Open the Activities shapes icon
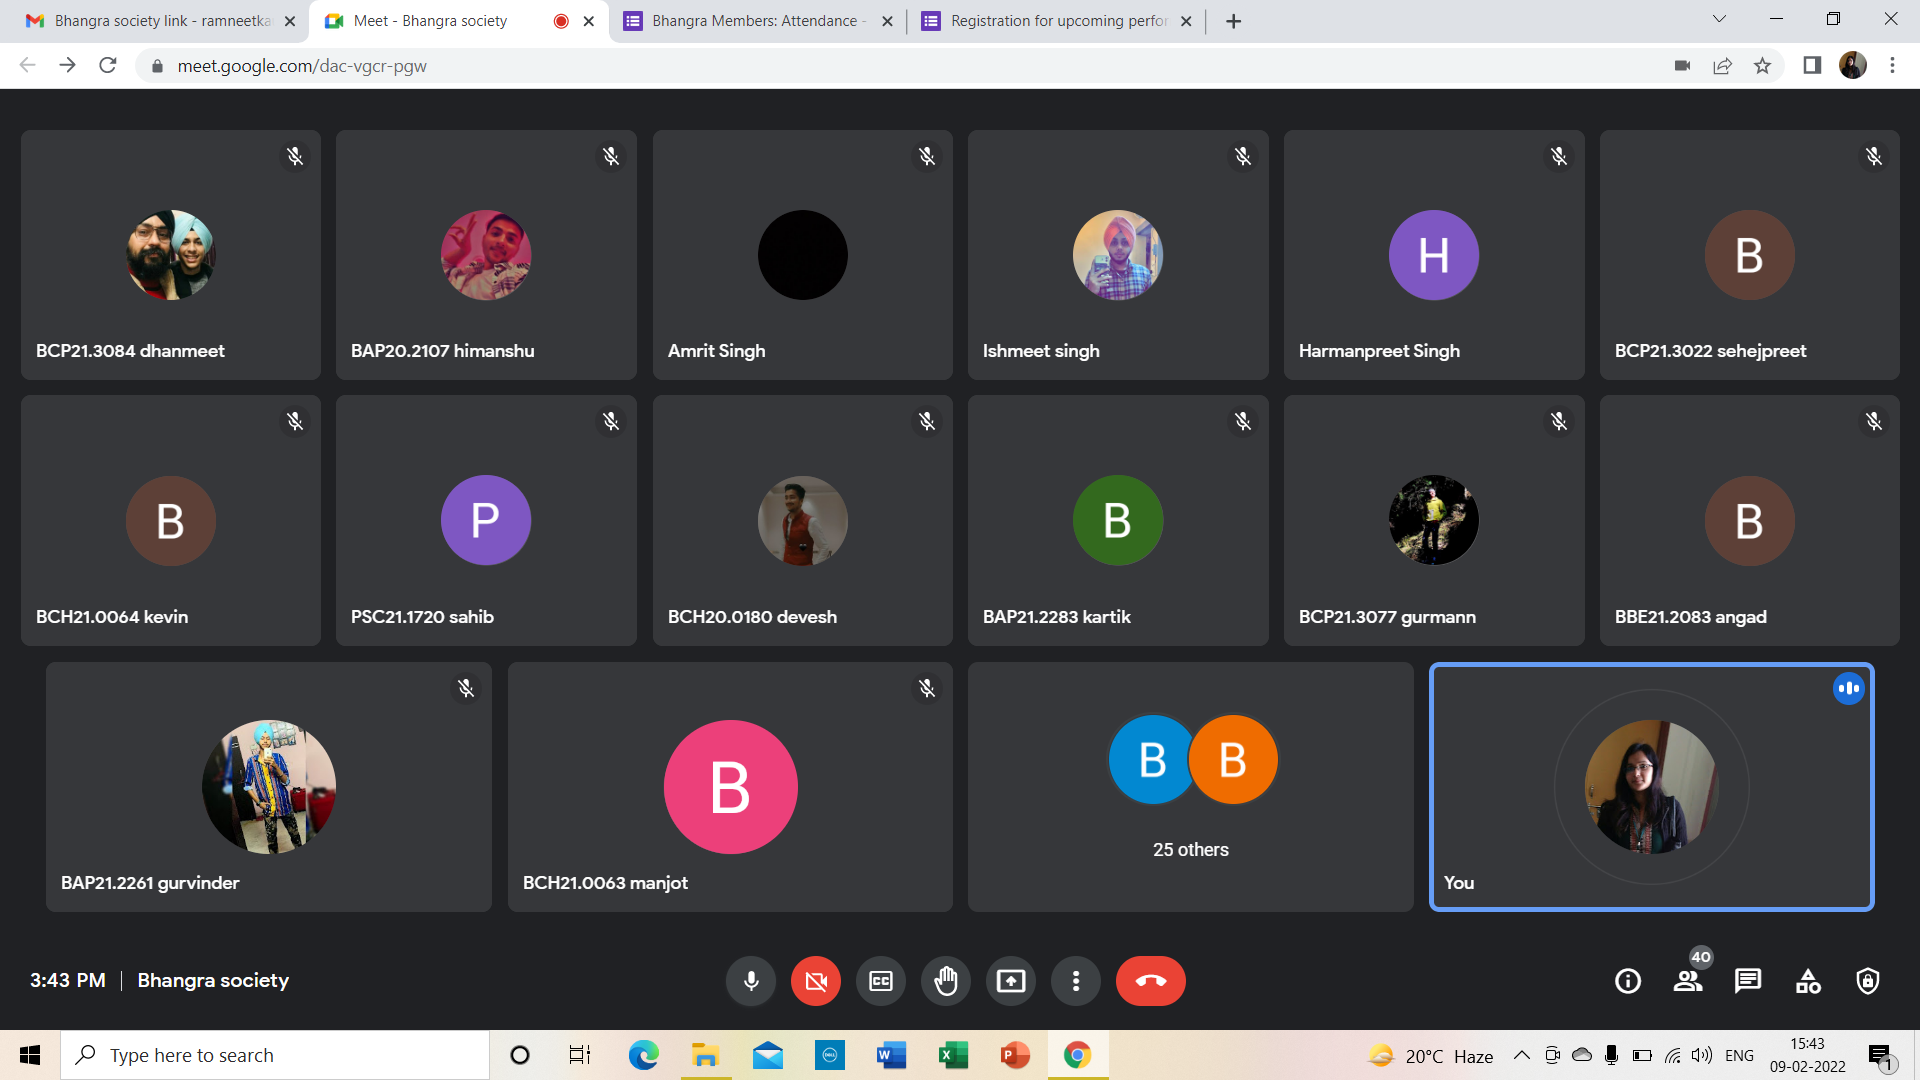The height and width of the screenshot is (1080, 1920). (x=1808, y=981)
